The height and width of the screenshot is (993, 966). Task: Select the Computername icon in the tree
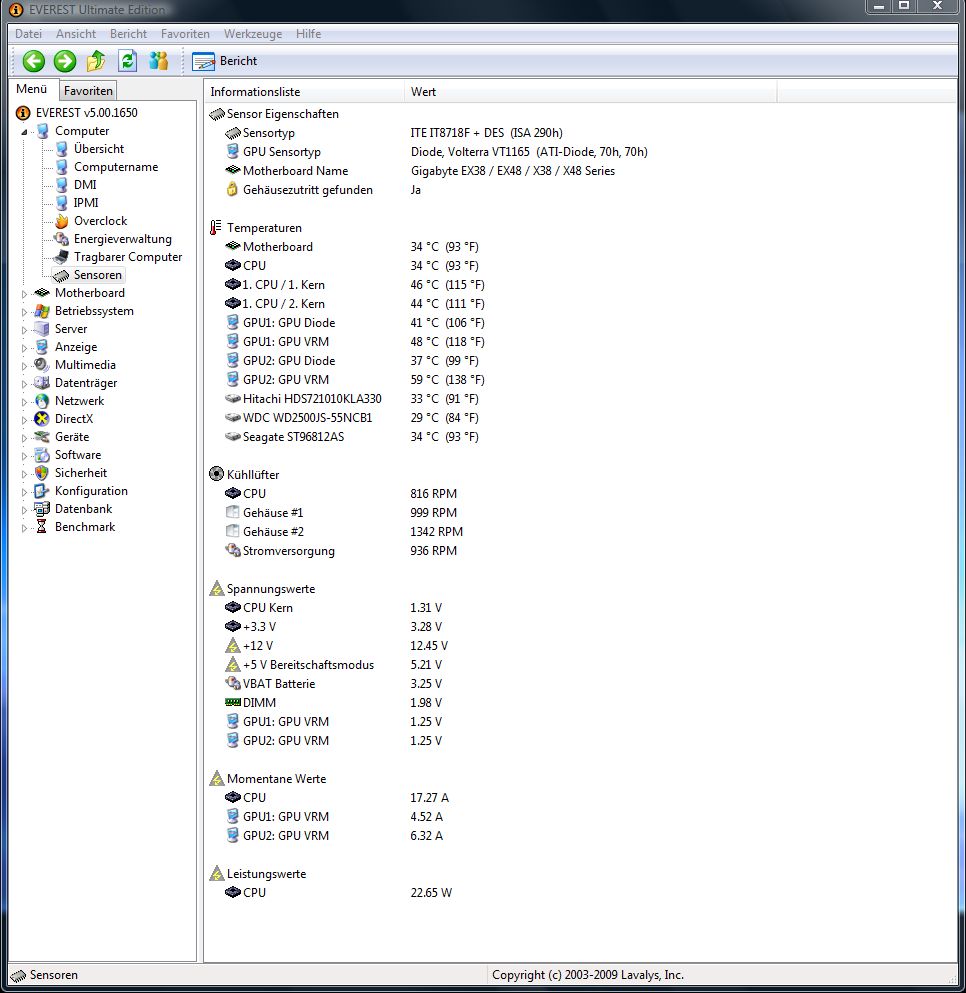[61, 167]
